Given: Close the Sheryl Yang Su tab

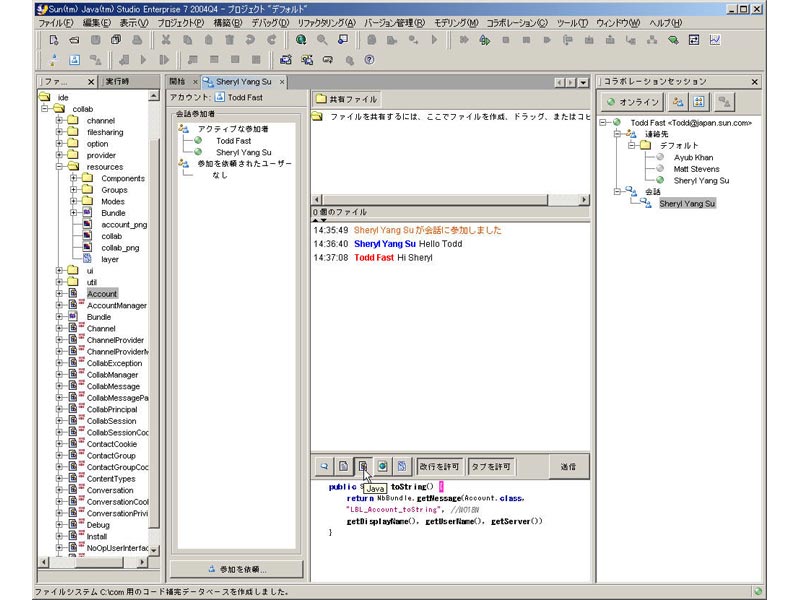Looking at the screenshot, I should [x=282, y=82].
